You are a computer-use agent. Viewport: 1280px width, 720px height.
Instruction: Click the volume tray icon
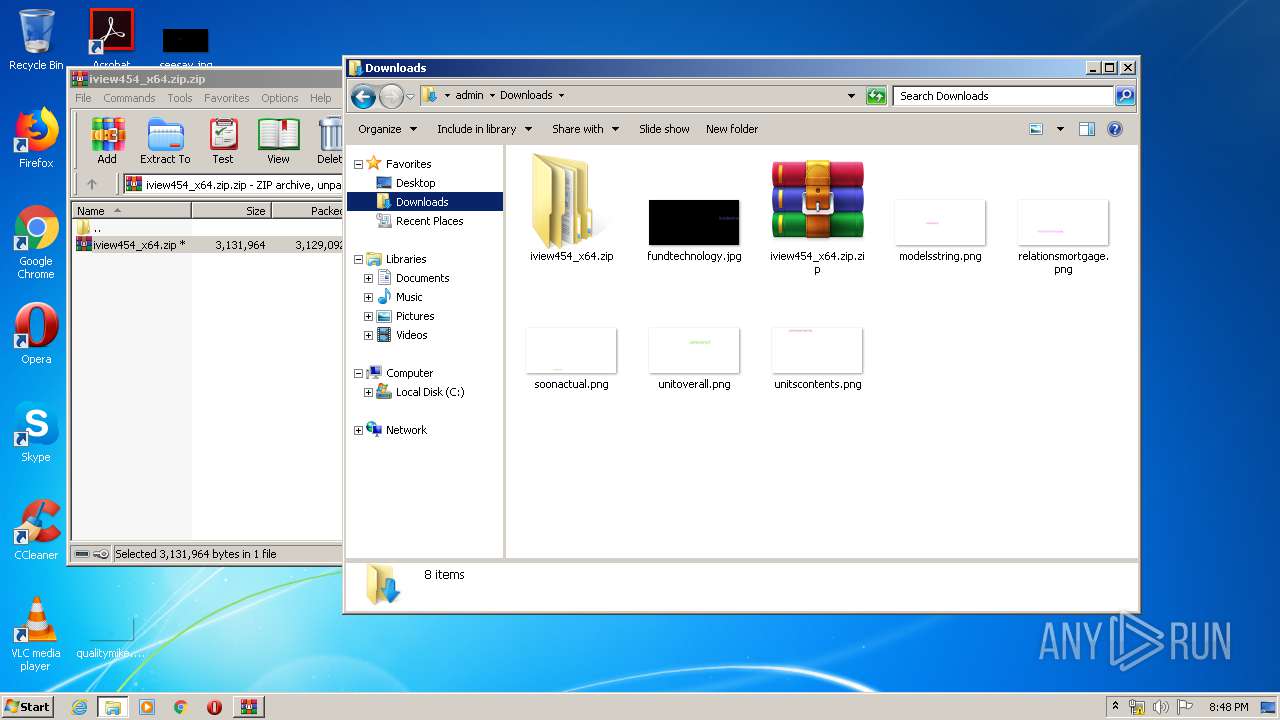[1161, 707]
